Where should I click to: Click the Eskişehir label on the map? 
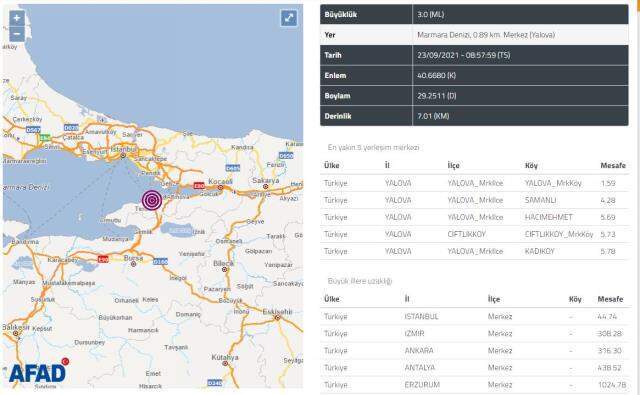pyautogui.click(x=277, y=312)
